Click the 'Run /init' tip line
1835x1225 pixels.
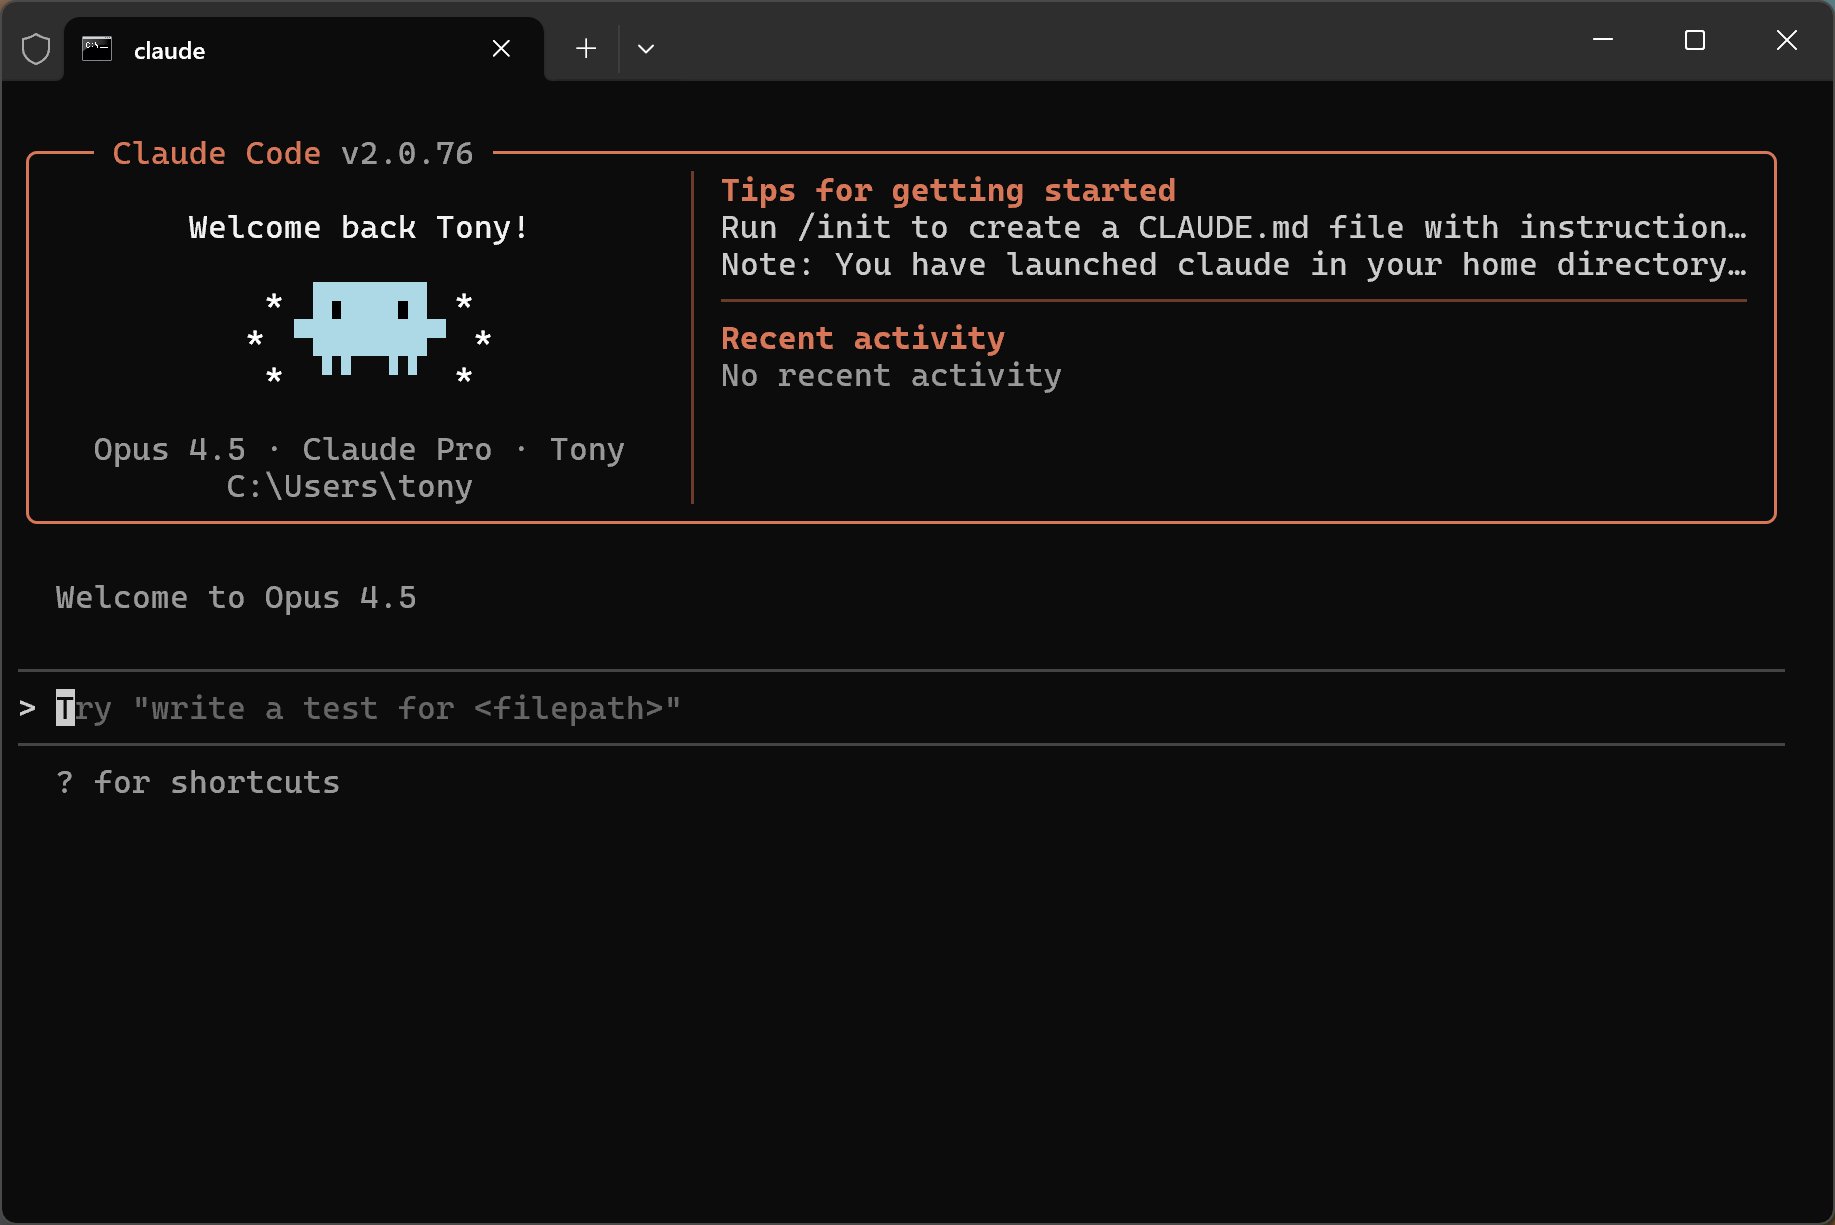click(1232, 227)
